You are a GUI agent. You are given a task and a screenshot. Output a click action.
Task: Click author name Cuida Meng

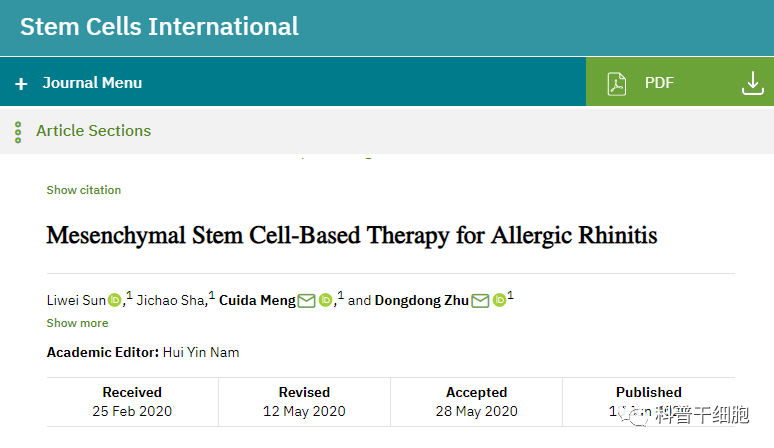(x=257, y=300)
